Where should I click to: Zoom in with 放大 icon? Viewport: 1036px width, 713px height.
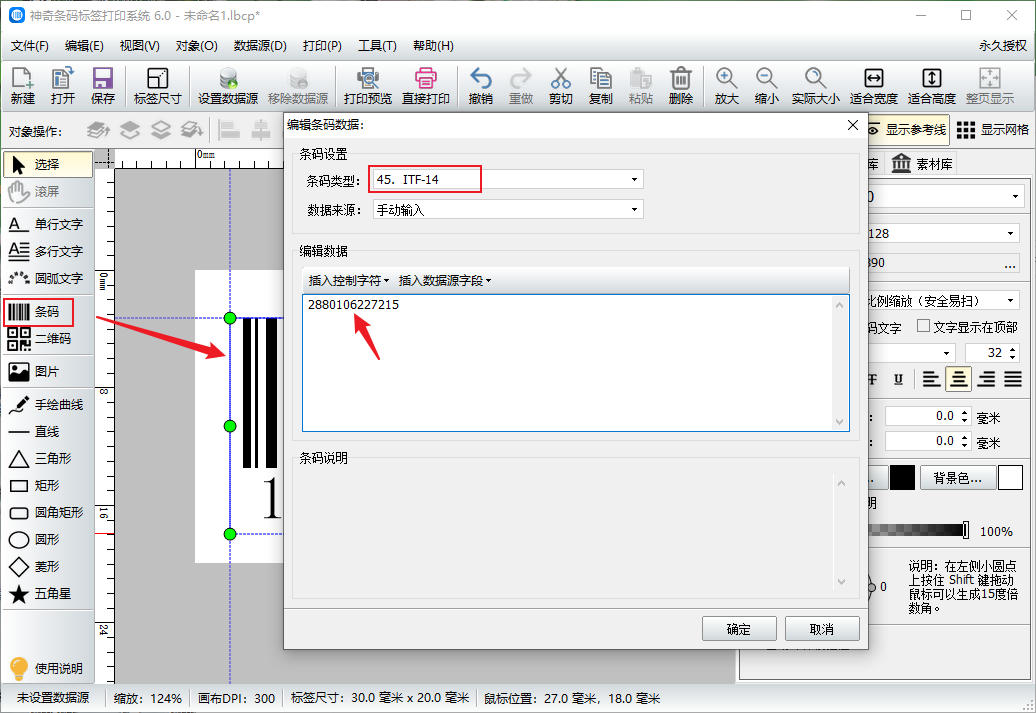coord(726,86)
